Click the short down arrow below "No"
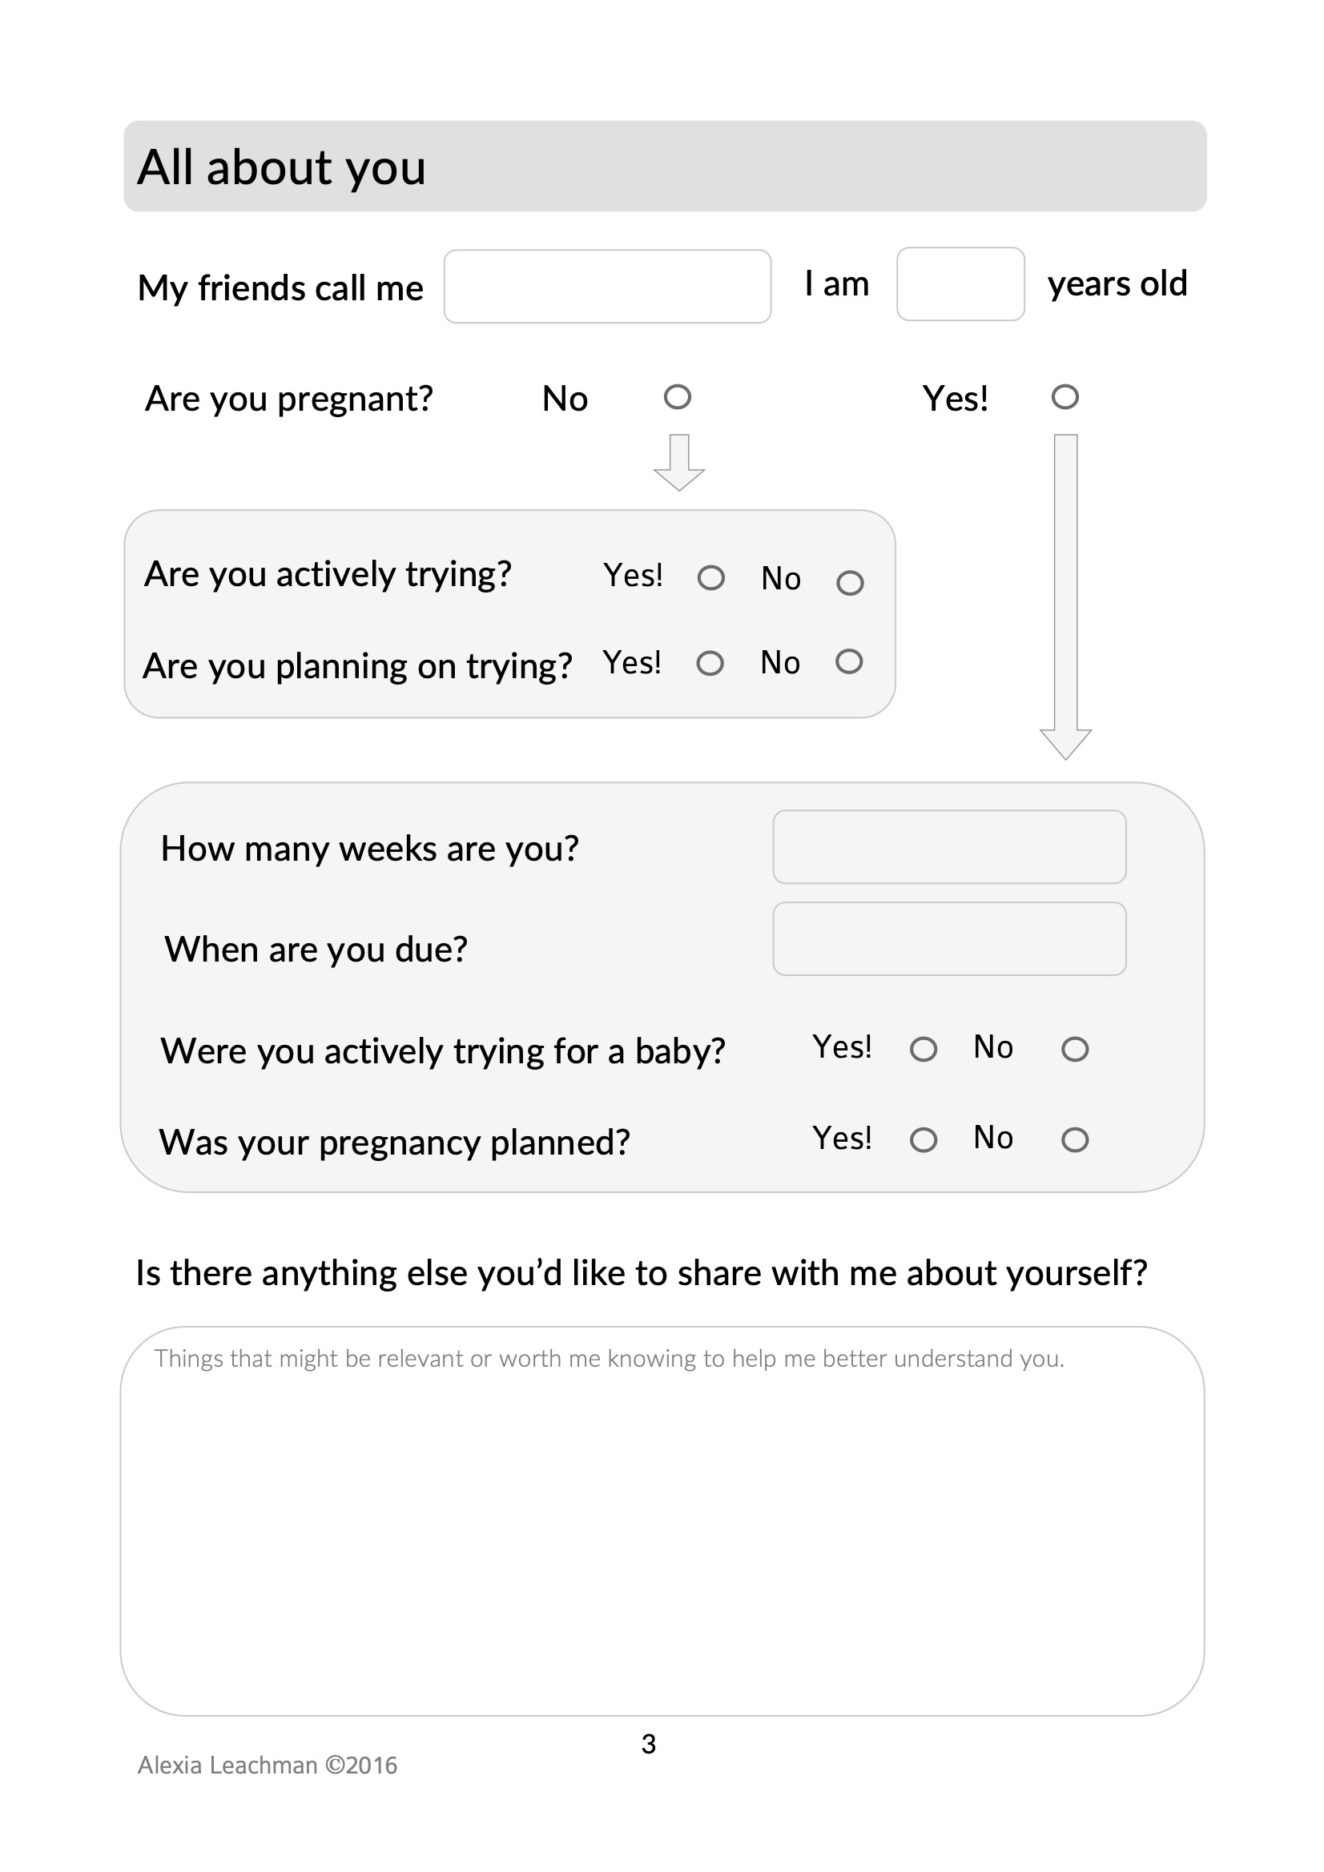Screen dimensions: 1324x1872 point(679,463)
